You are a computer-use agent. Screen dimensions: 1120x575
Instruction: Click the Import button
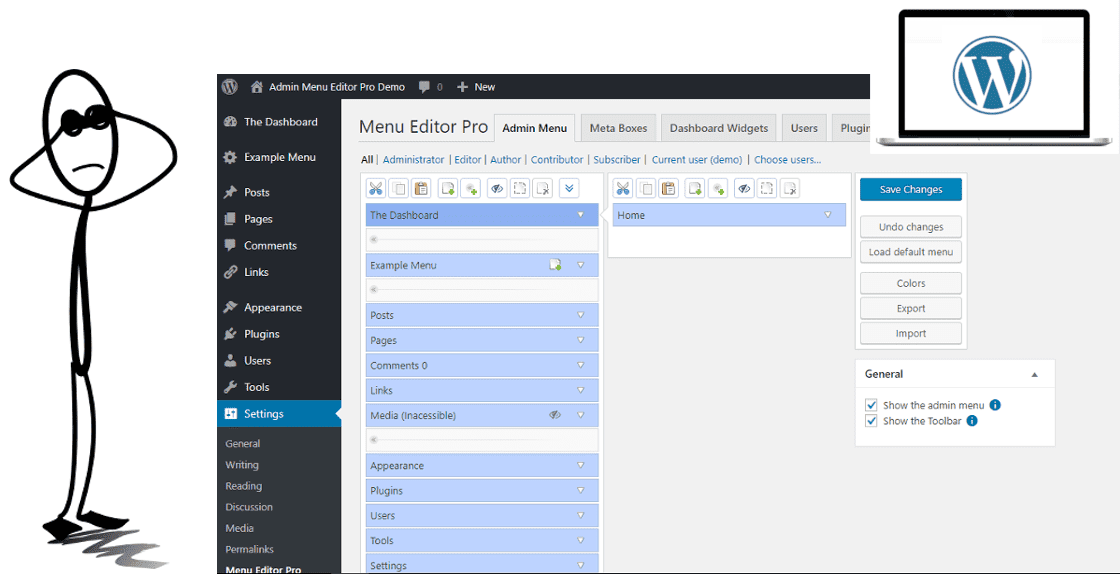(911, 333)
